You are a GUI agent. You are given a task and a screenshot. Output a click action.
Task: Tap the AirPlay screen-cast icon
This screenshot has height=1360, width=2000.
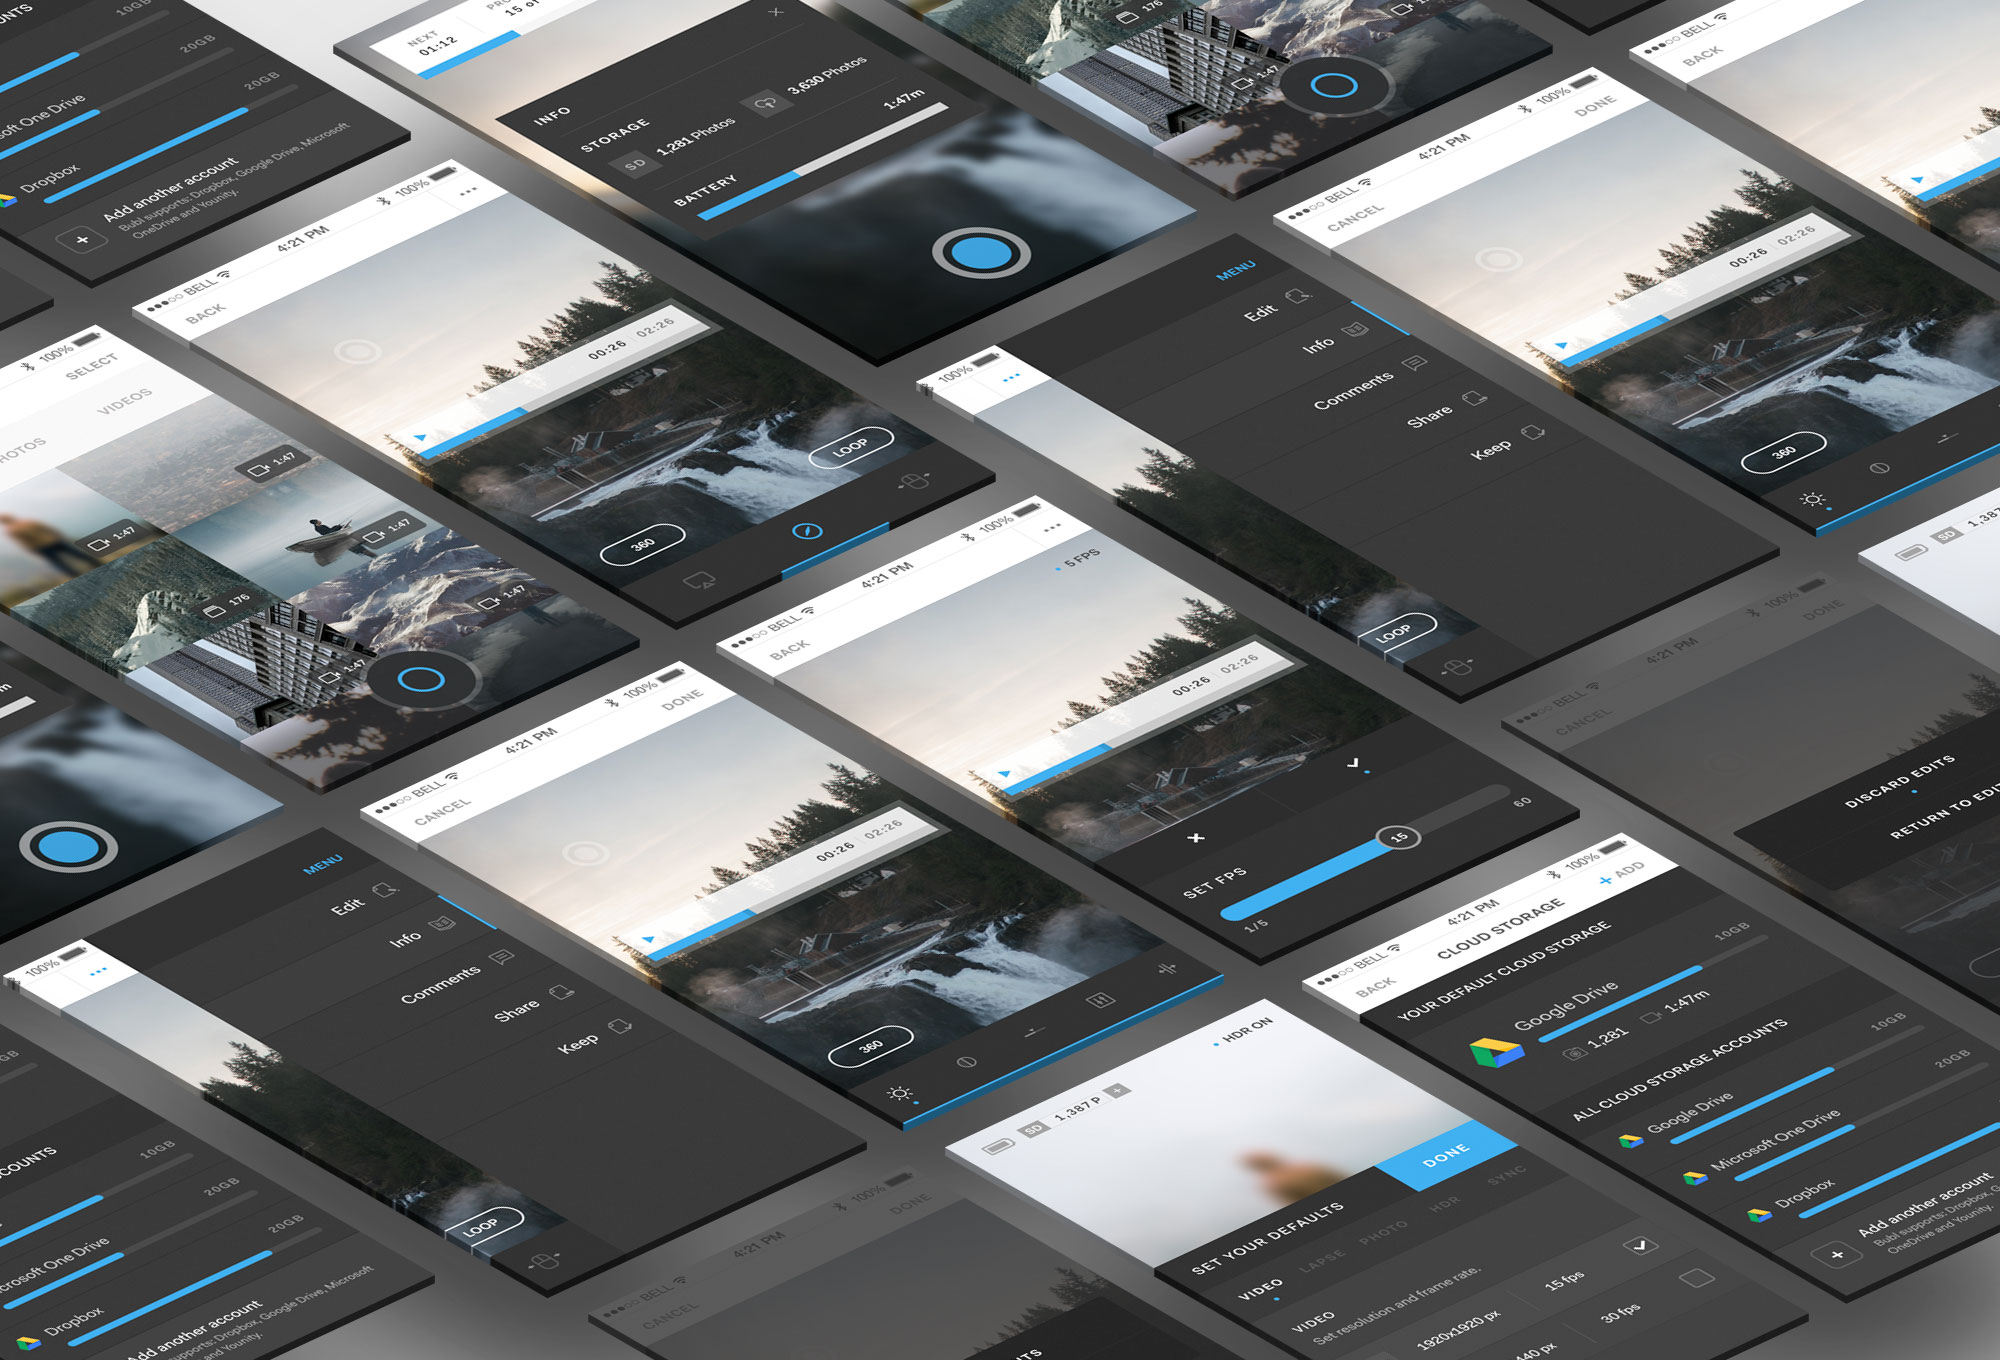coord(698,580)
